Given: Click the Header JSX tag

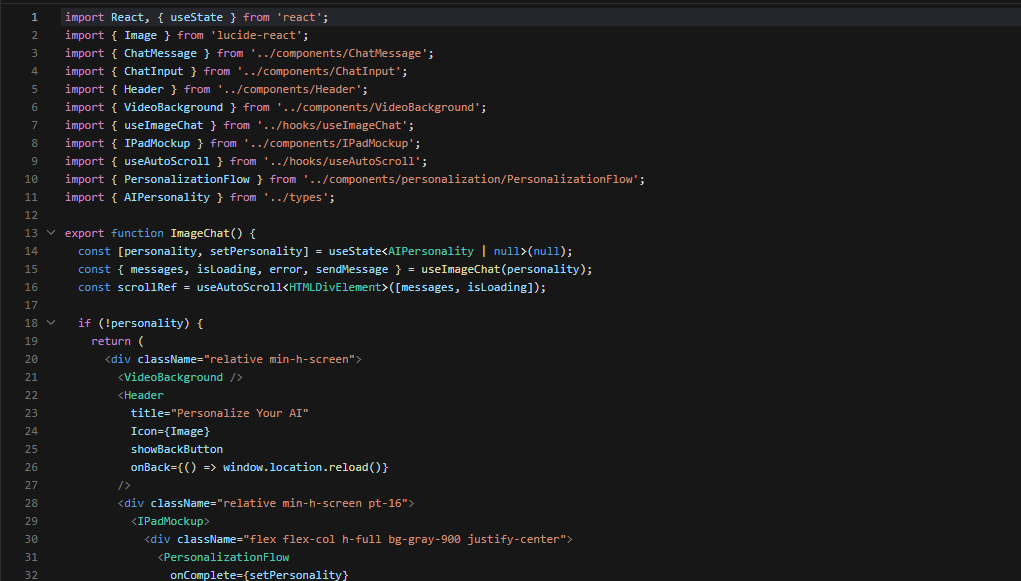Looking at the screenshot, I should click(x=143, y=394).
